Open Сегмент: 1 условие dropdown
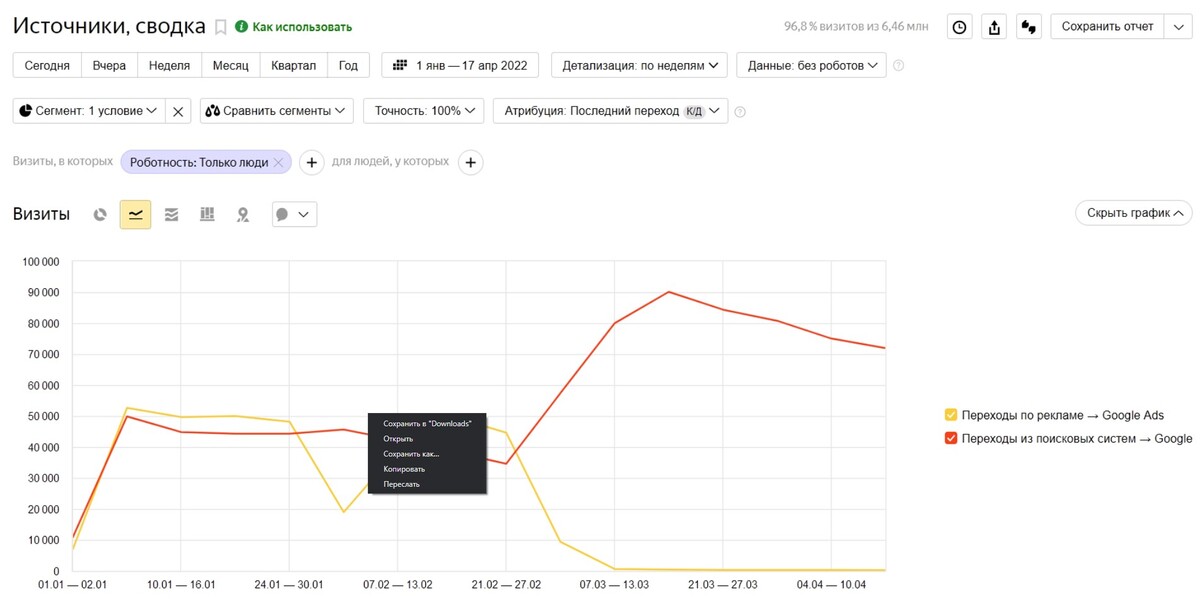Viewport: 1200px width, 599px height. pyautogui.click(x=88, y=111)
